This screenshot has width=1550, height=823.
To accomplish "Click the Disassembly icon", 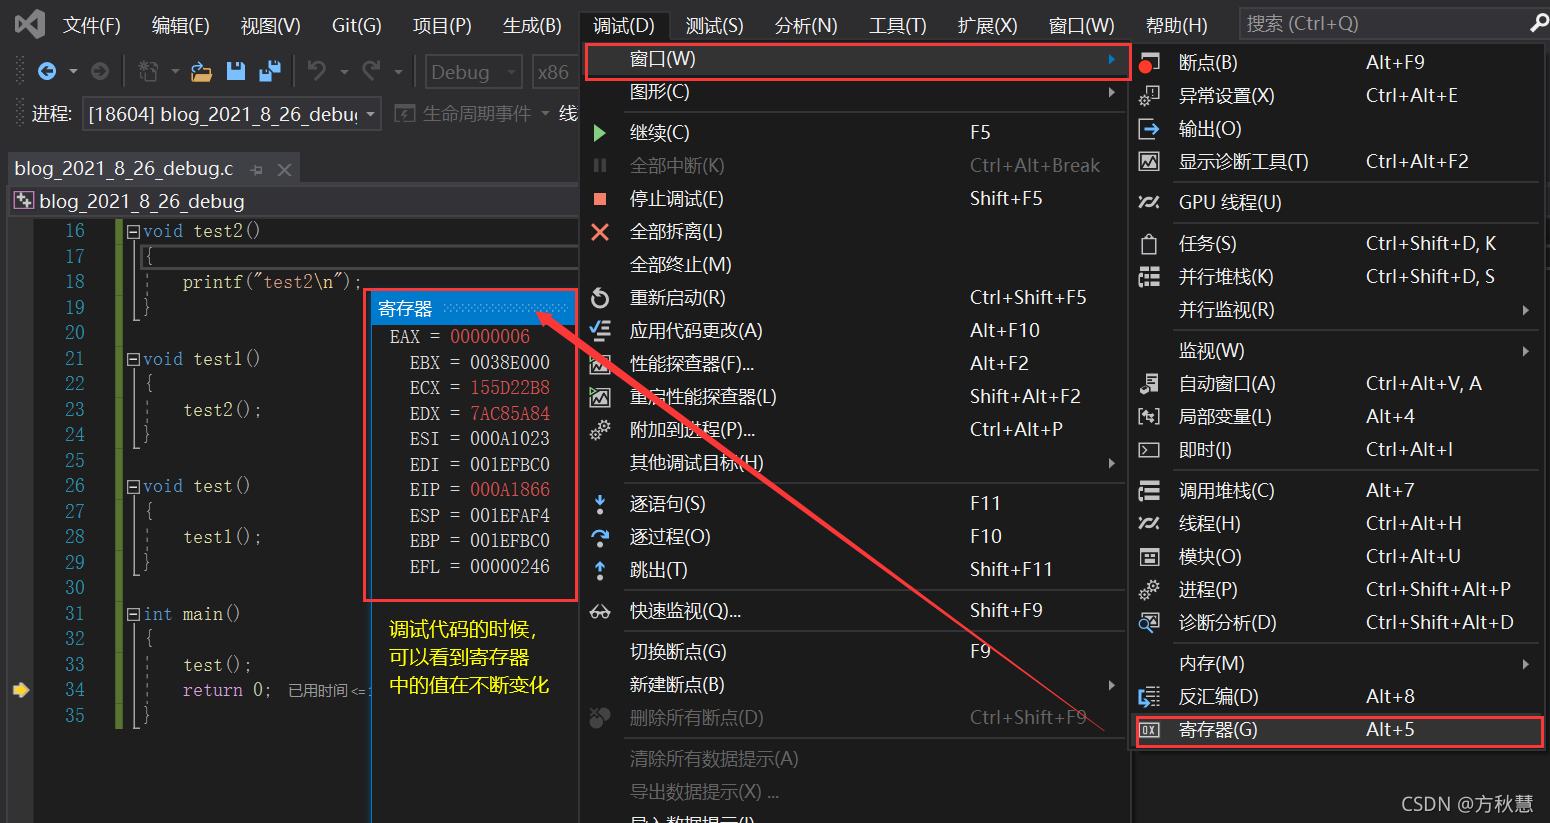I will click(1149, 697).
